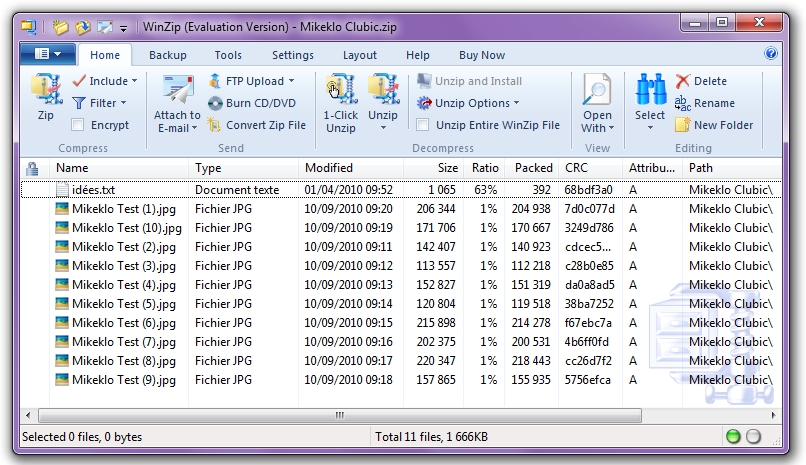
Task: Click the 1-Click Unzip icon
Action: [340, 91]
